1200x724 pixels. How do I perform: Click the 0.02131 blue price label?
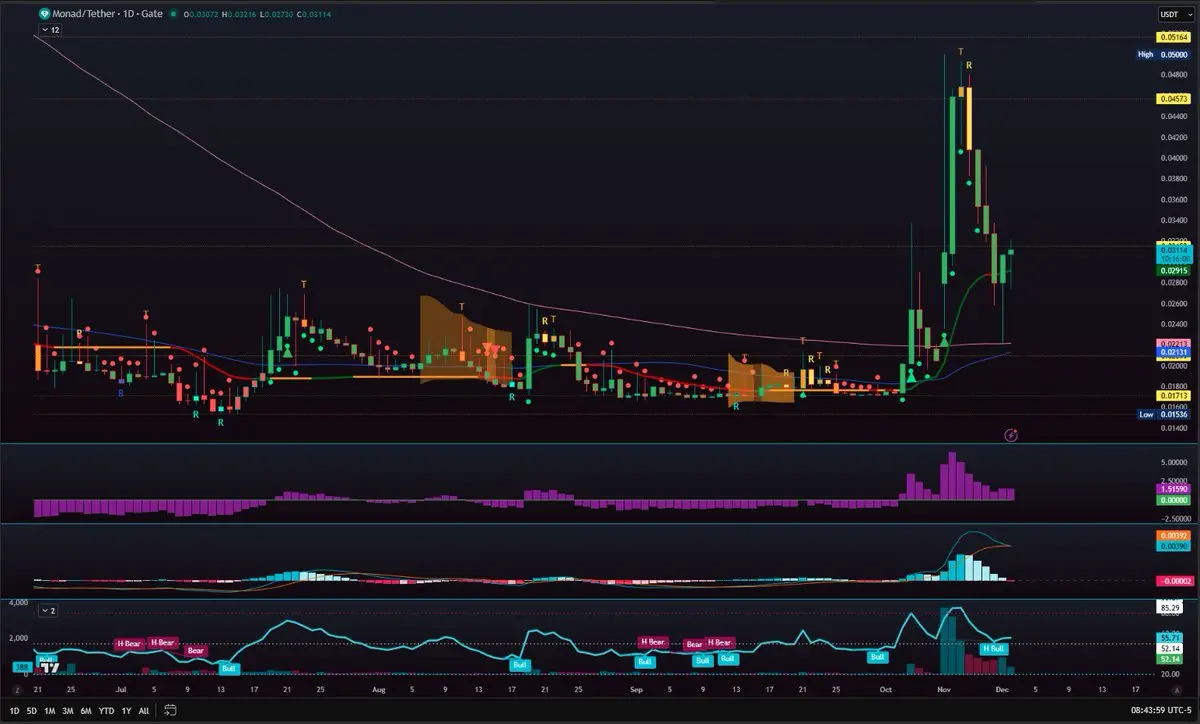pos(1172,353)
